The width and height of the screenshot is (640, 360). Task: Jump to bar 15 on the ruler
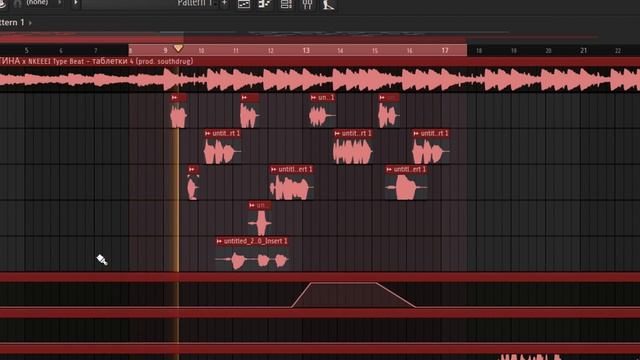(375, 51)
